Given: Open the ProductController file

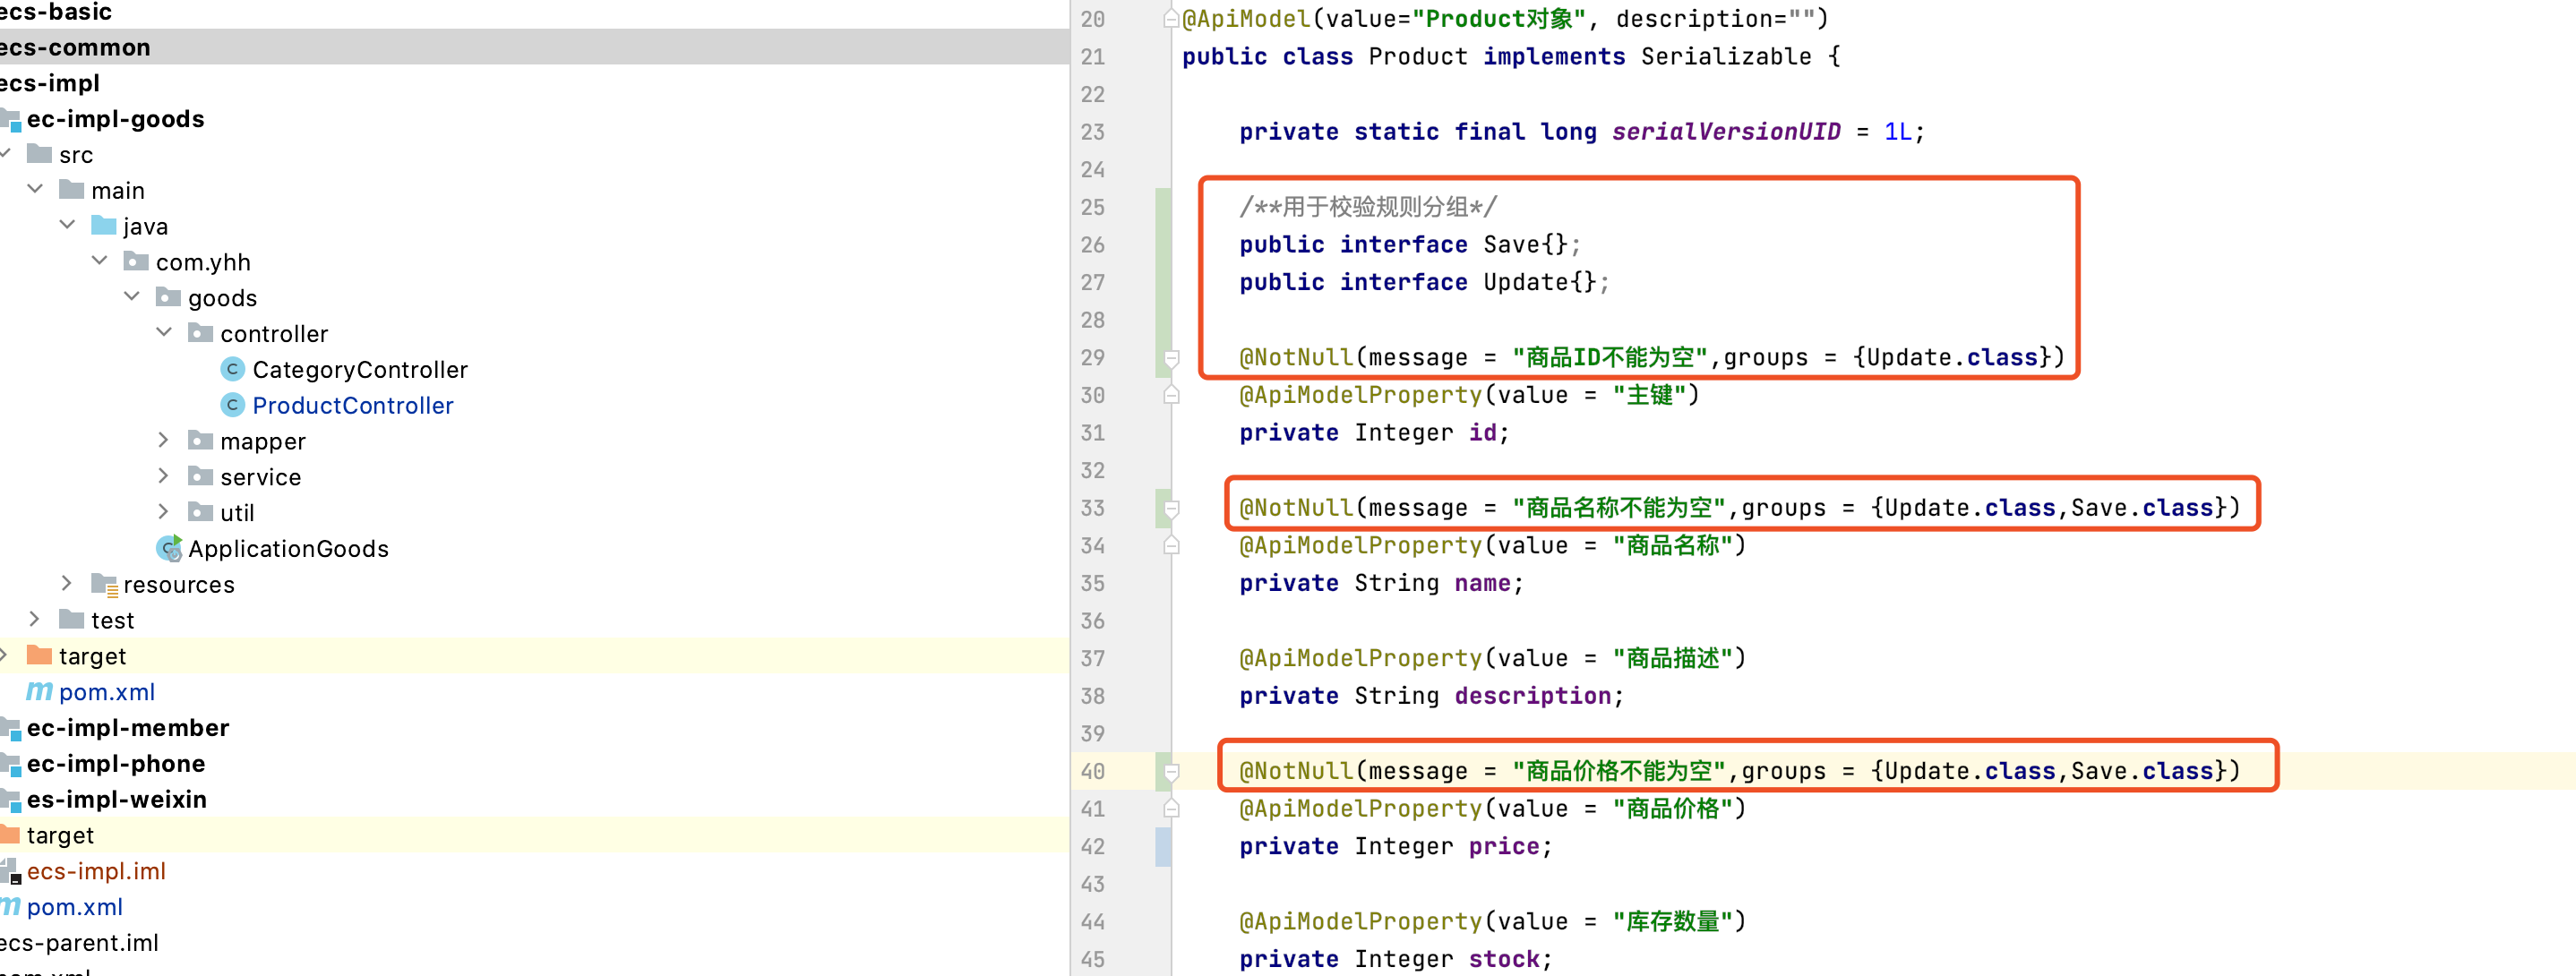Looking at the screenshot, I should [x=352, y=405].
